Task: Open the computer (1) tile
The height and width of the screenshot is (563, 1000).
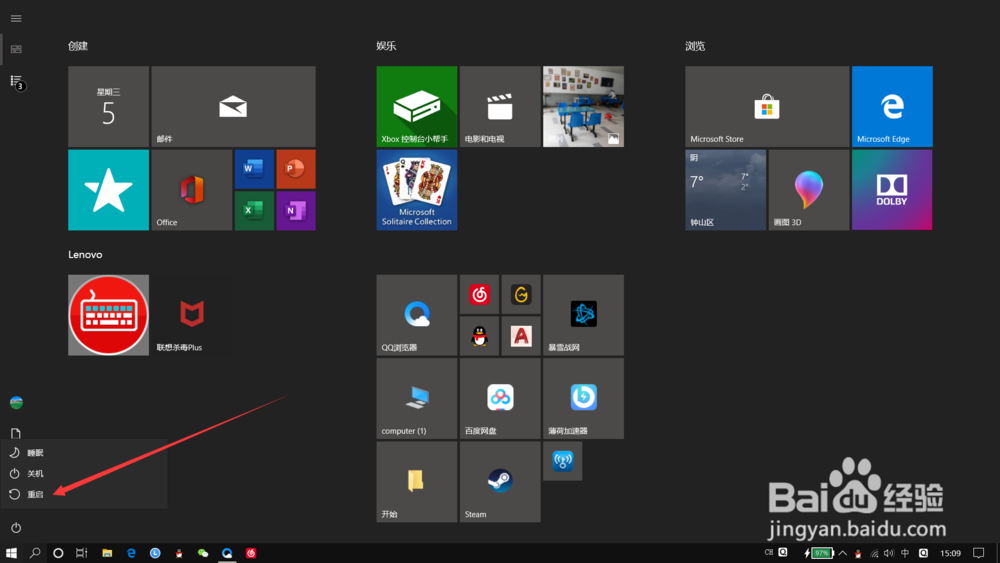Action: tap(416, 398)
